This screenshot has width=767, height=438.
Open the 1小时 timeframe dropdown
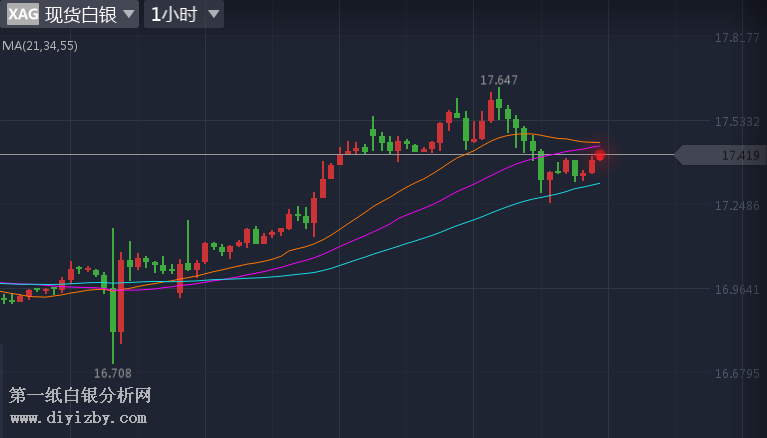175,14
